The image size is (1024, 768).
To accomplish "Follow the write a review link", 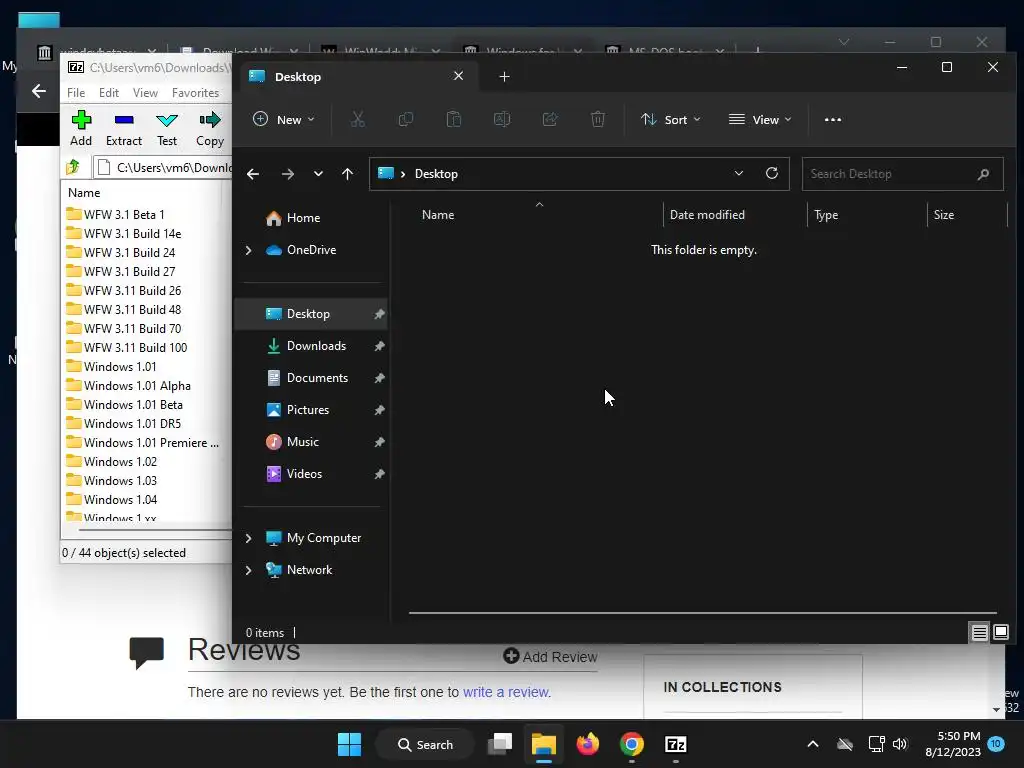I will click(505, 692).
